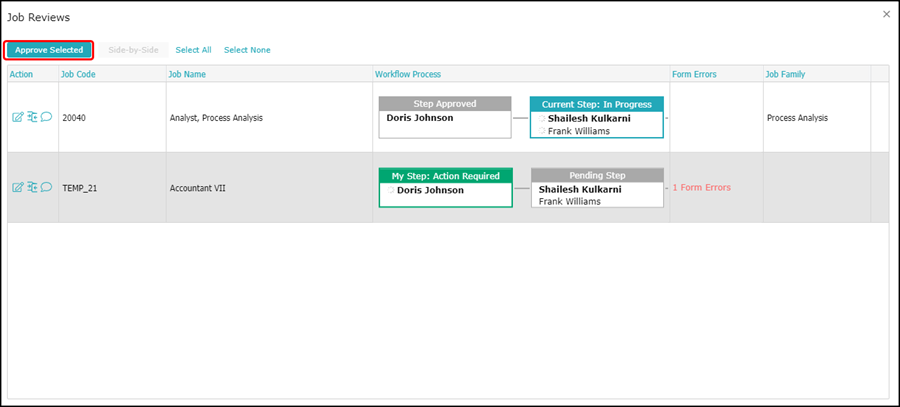Sort by the Job Name column header
The image size is (900, 407).
(x=188, y=74)
